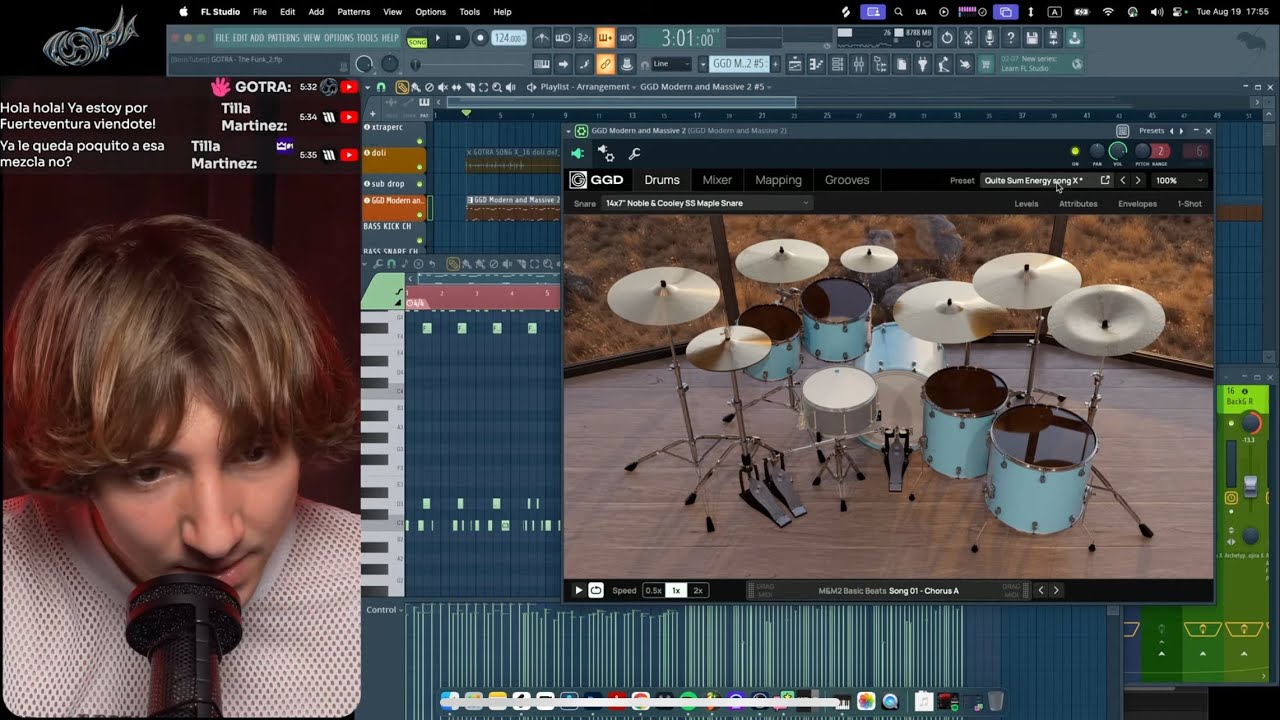Set groove speed to 0.5x
The height and width of the screenshot is (720, 1280).
(653, 590)
